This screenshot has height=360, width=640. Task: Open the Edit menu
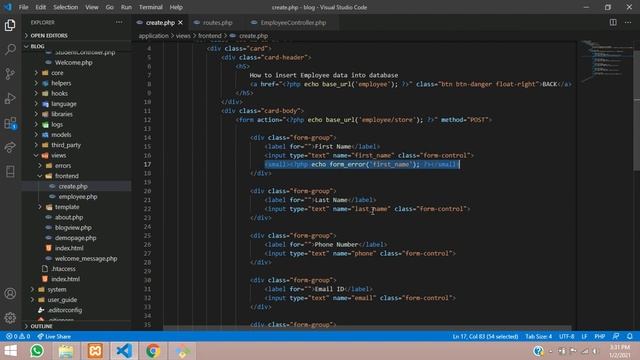pyautogui.click(x=40, y=7)
